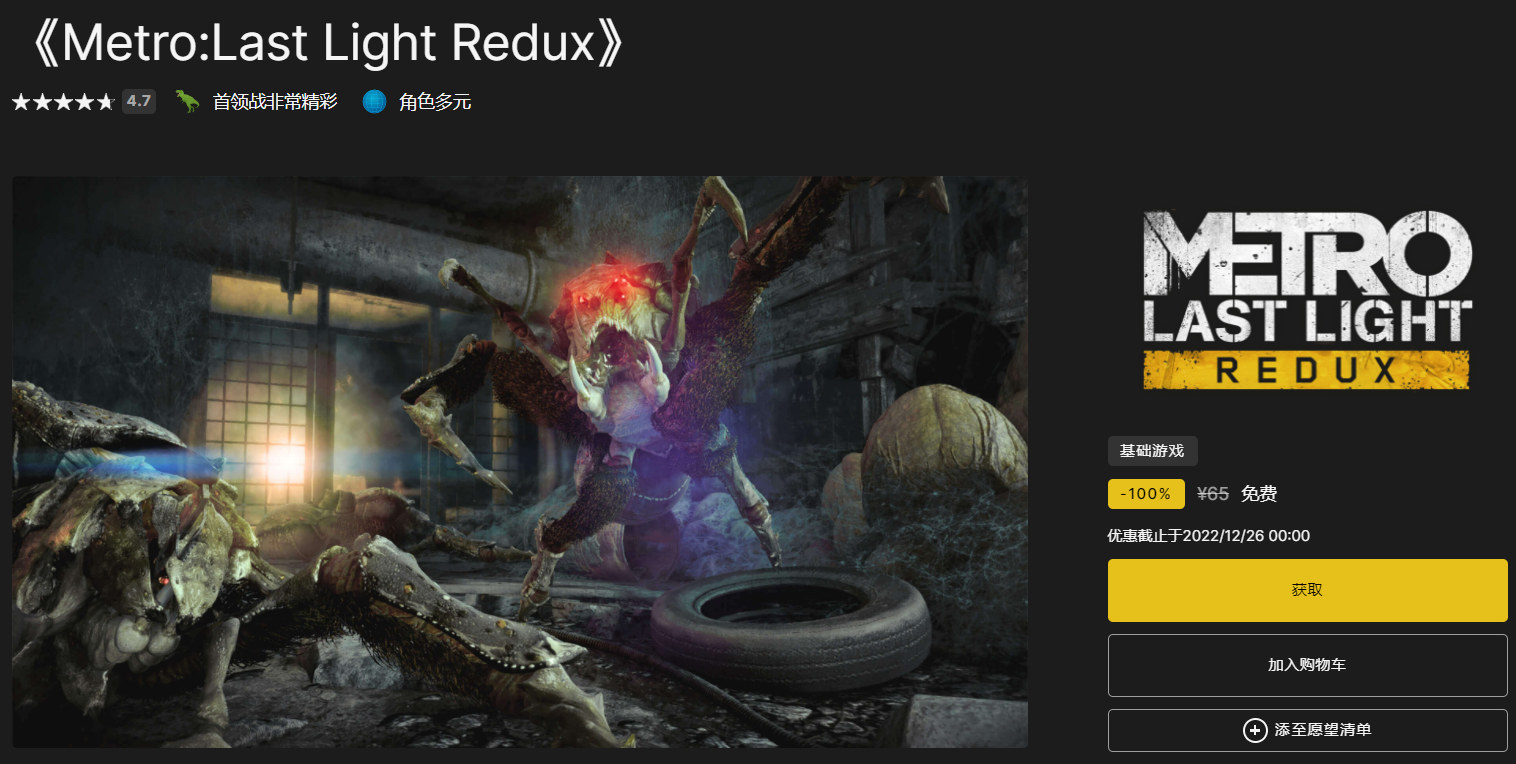1516x764 pixels.
Task: Click the 加入购物车 button
Action: pos(1307,665)
